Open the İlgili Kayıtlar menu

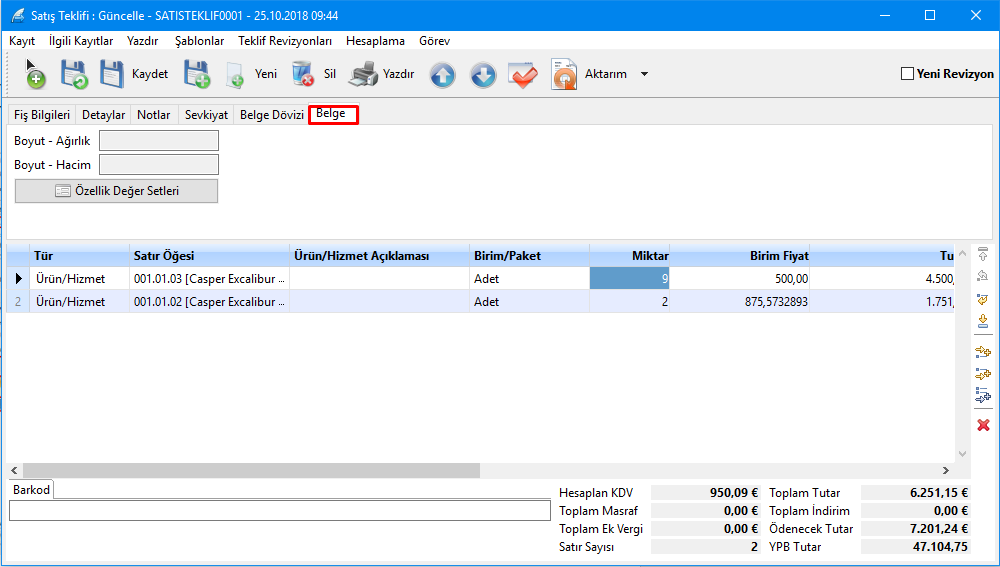point(81,41)
